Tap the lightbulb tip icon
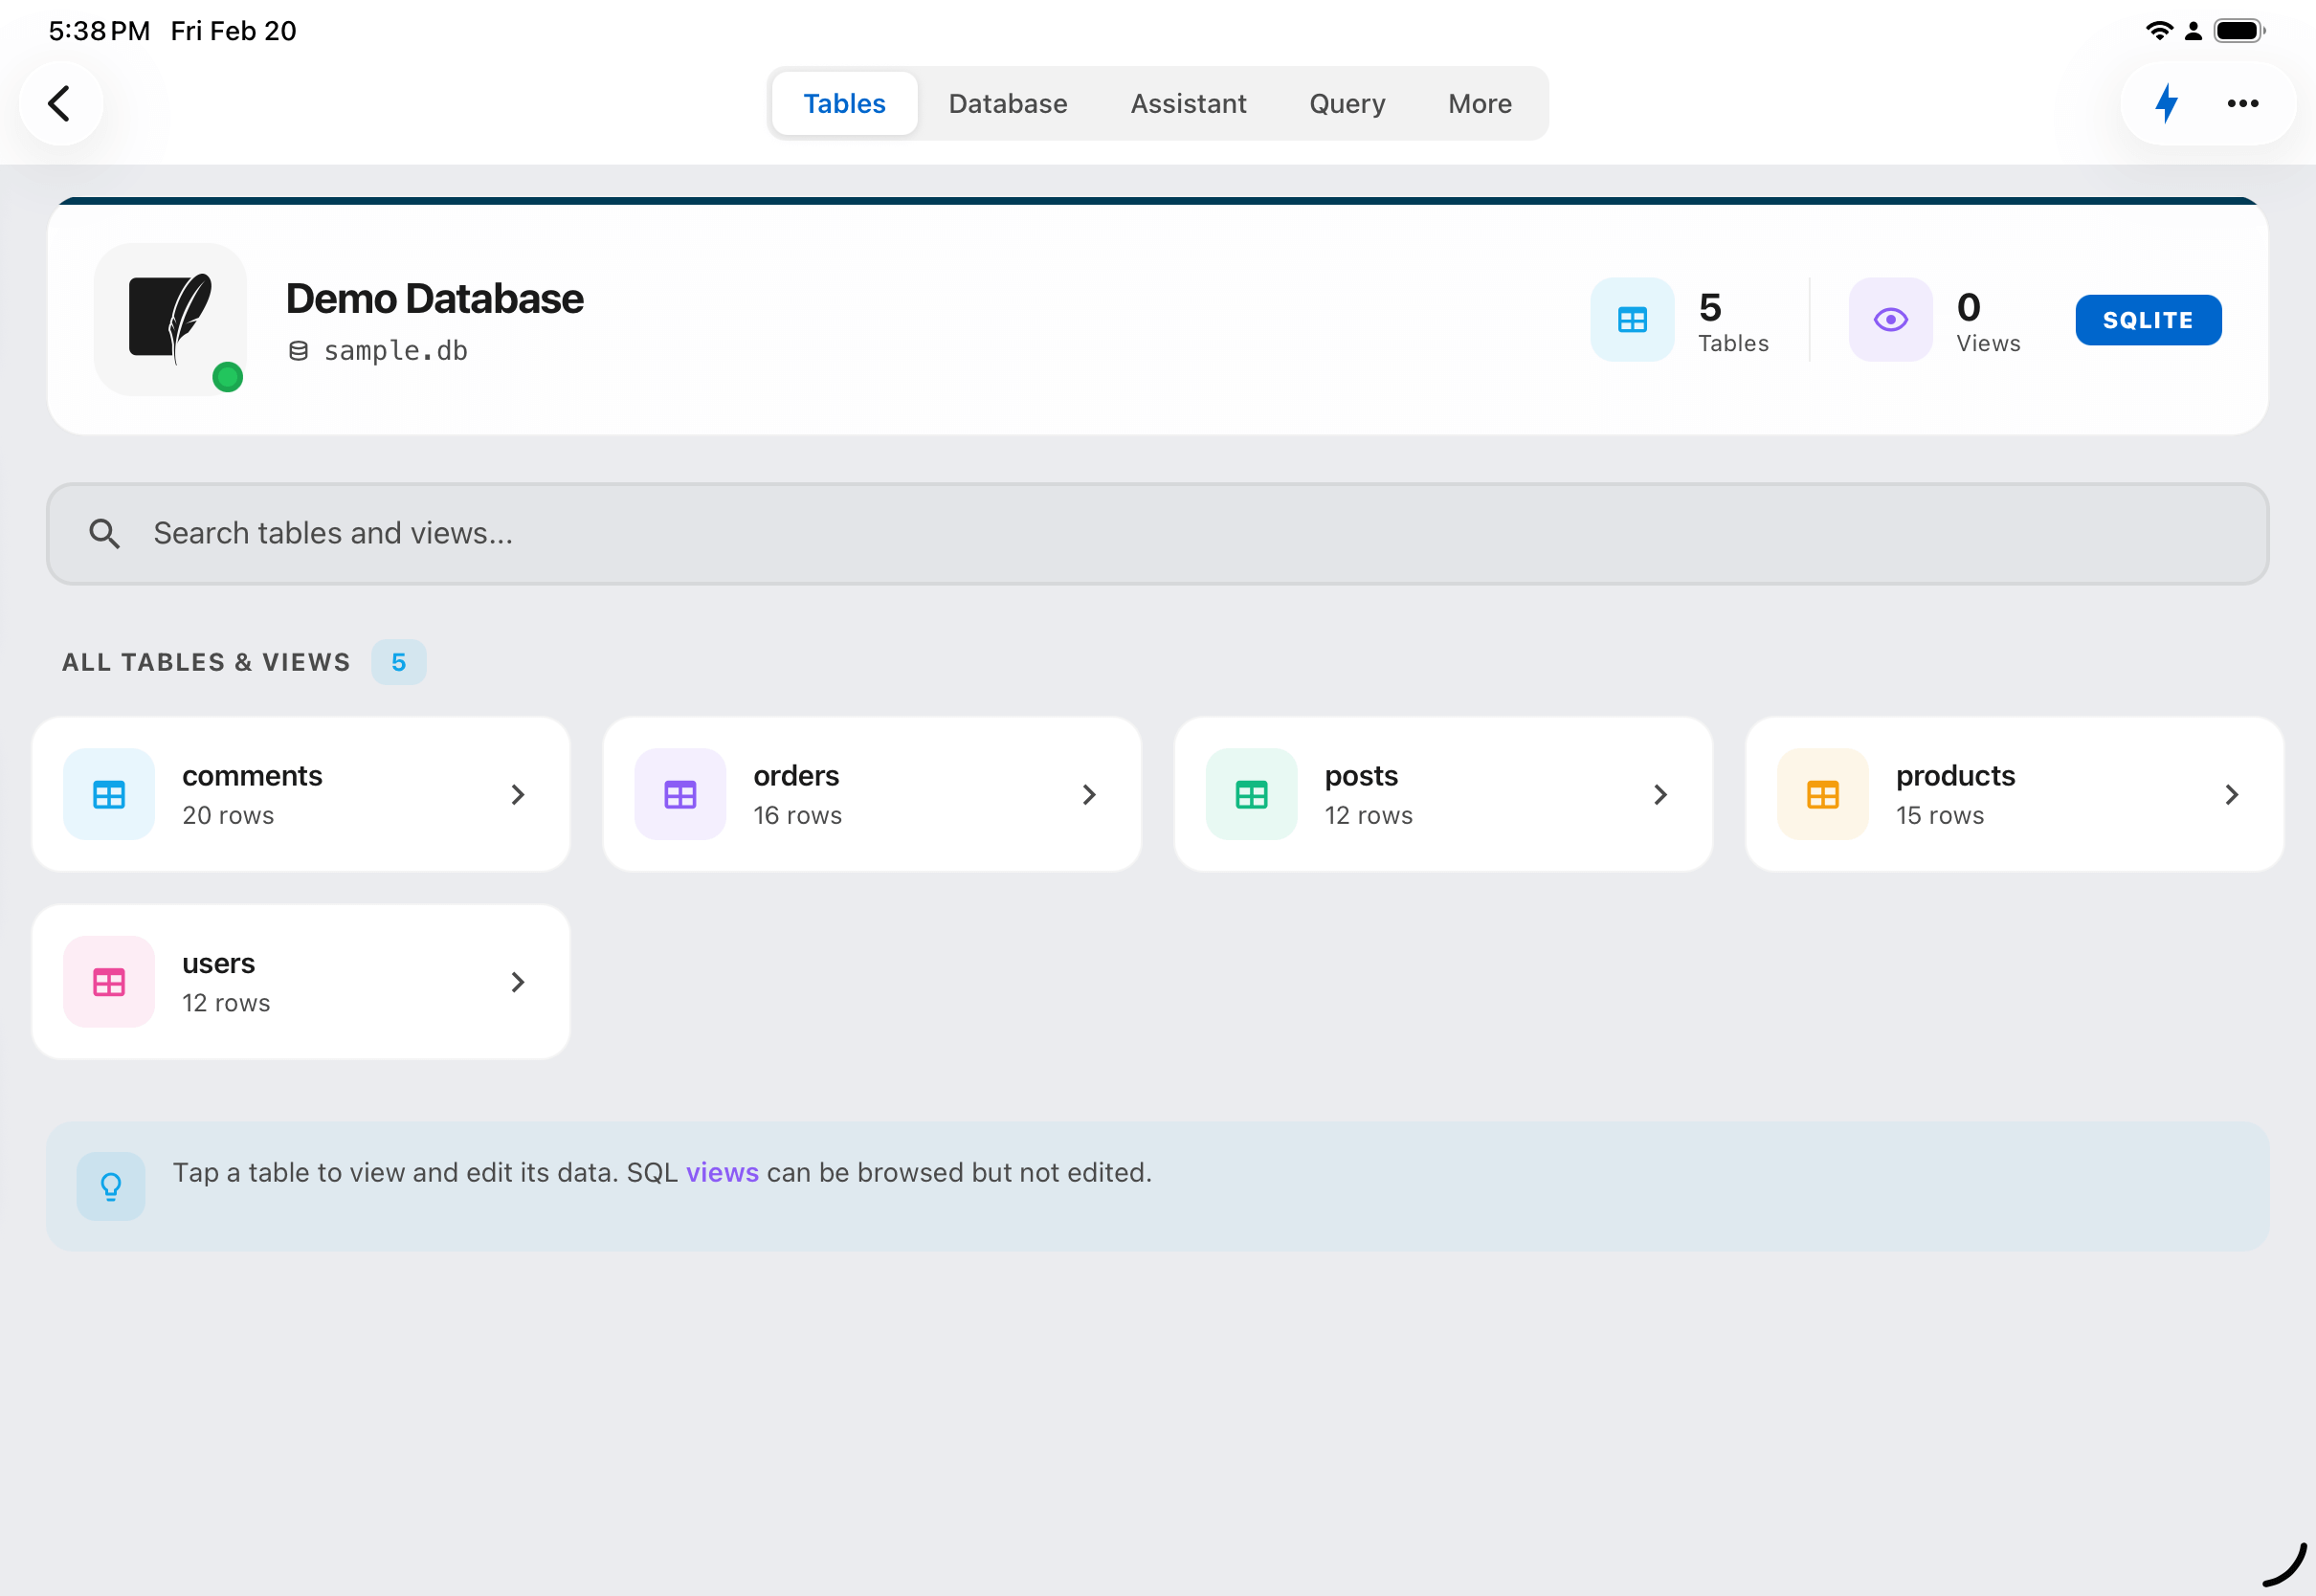Screen dimensions: 2316x1596 pos(111,1186)
